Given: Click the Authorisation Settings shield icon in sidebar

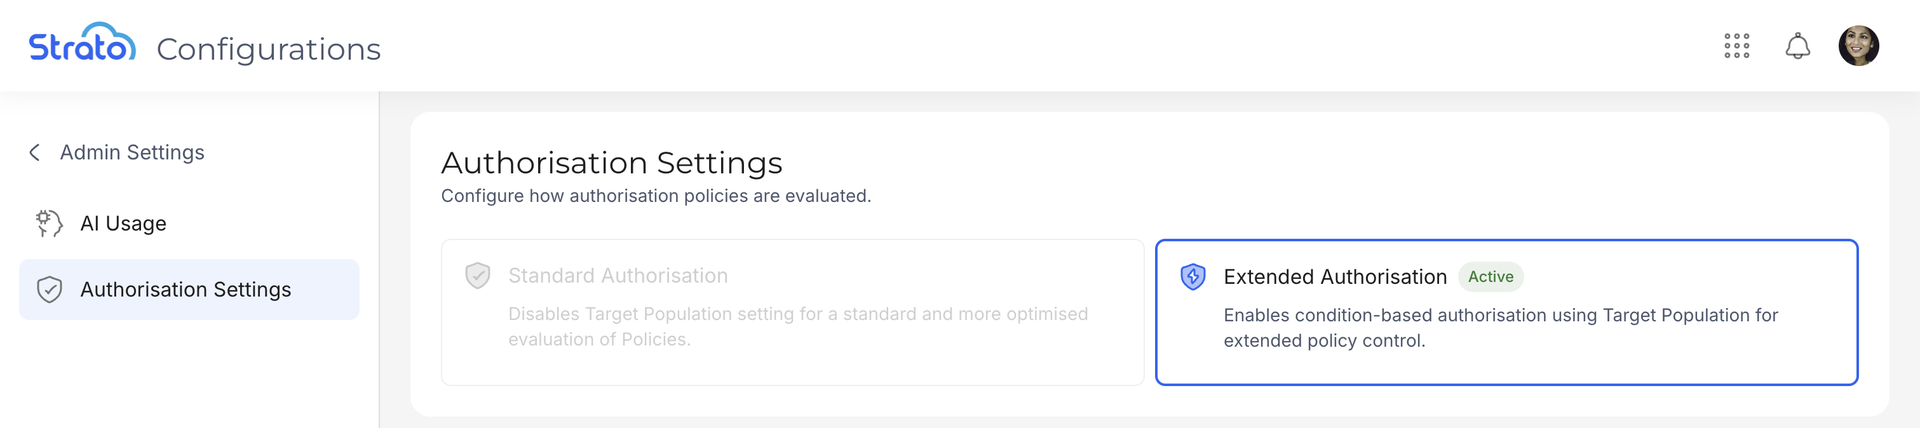Looking at the screenshot, I should coord(49,290).
